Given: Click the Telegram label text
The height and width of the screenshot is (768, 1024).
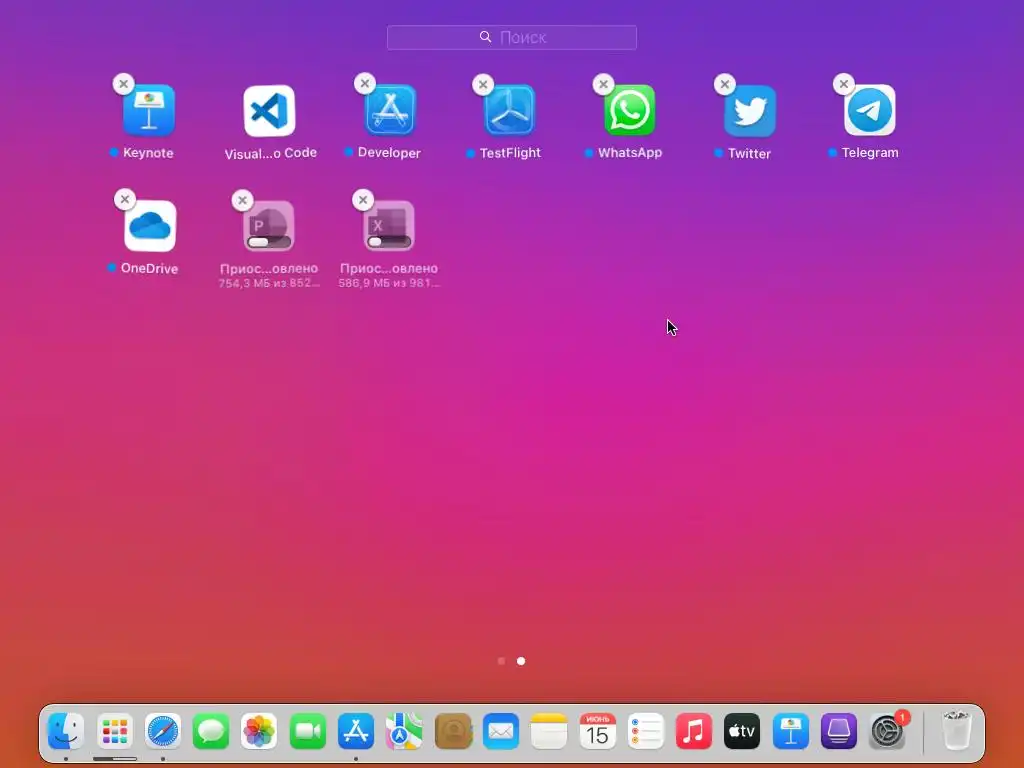Looking at the screenshot, I should [870, 153].
